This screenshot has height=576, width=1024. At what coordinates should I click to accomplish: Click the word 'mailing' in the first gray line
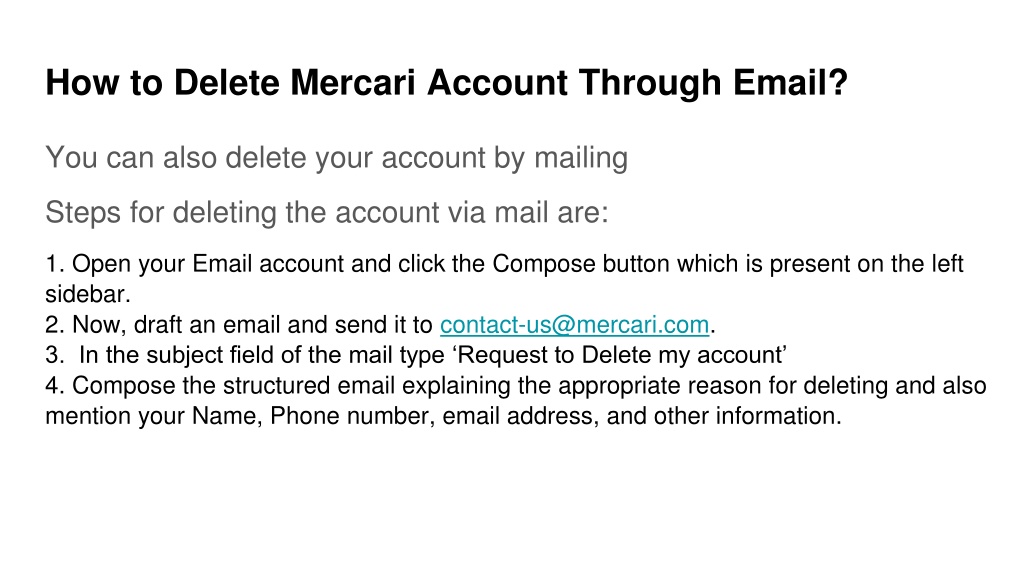click(x=581, y=159)
